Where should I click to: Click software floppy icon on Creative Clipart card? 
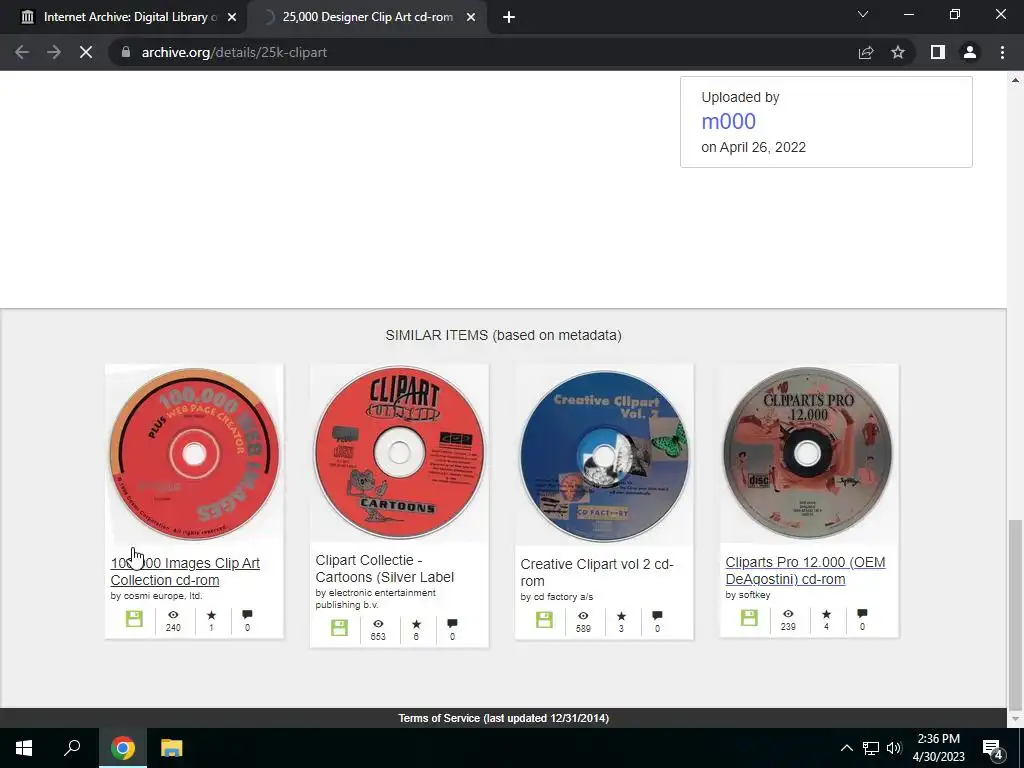click(544, 620)
